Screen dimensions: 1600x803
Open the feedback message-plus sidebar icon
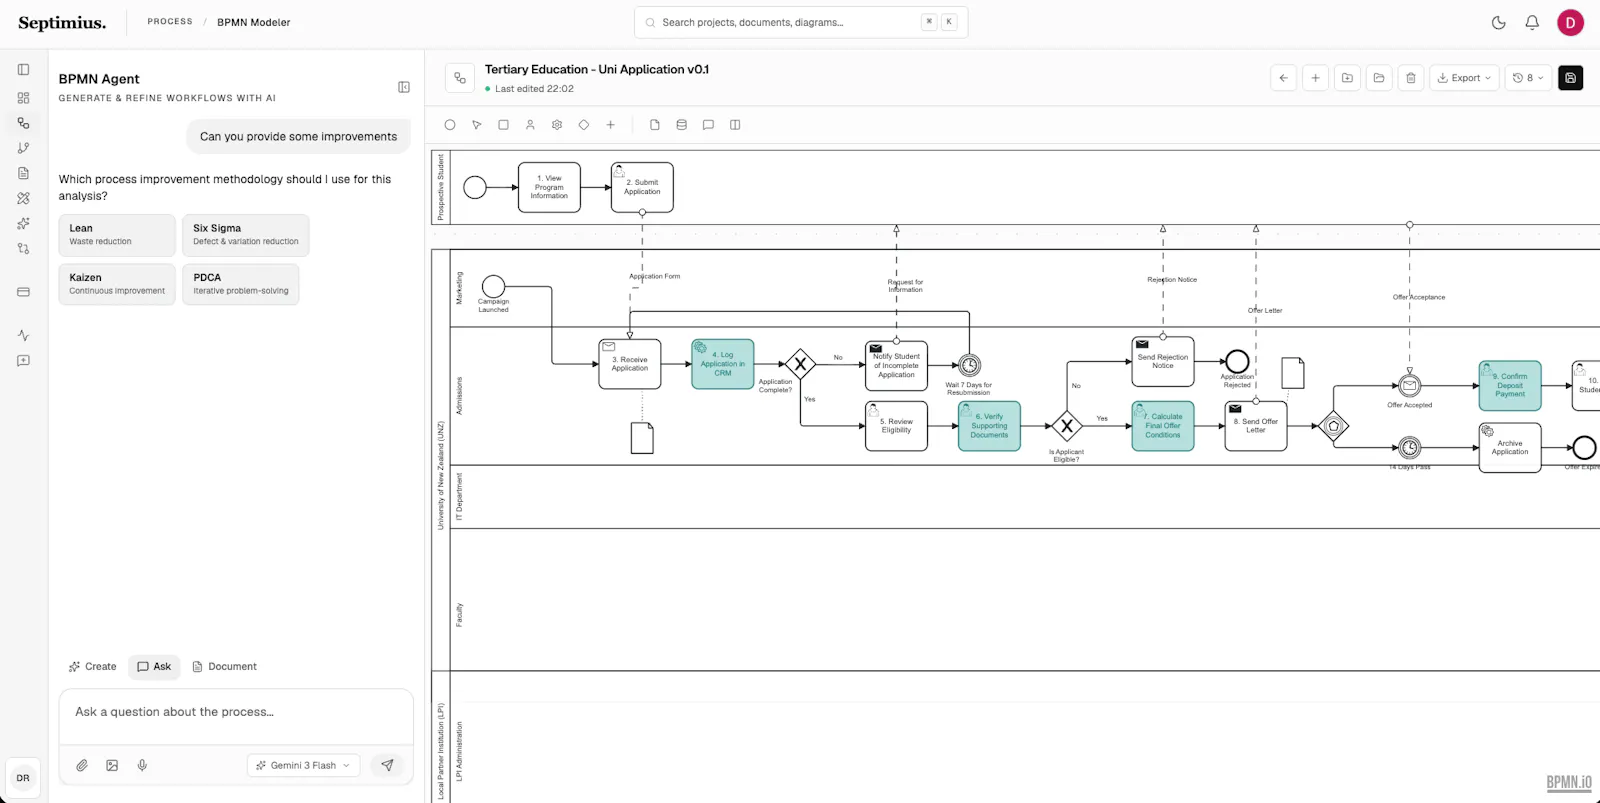[x=23, y=361]
